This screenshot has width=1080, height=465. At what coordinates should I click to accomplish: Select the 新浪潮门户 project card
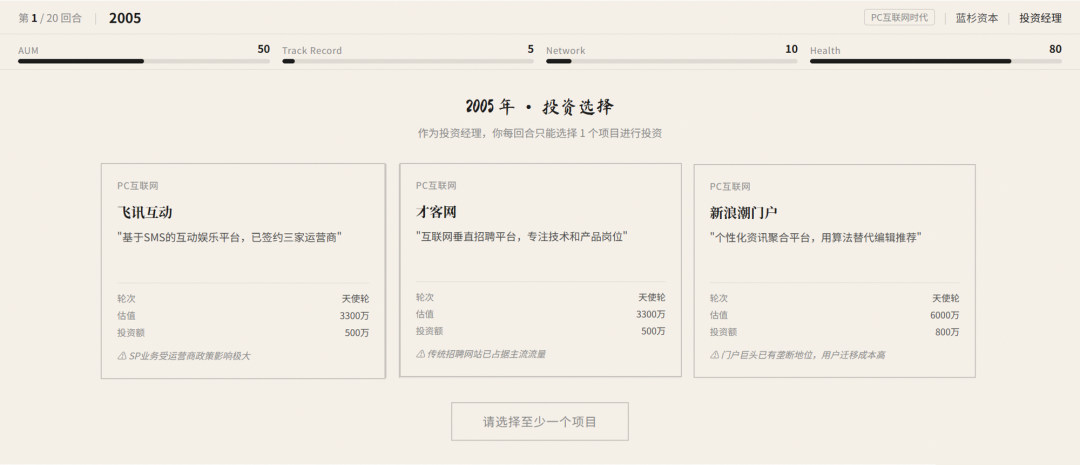835,271
